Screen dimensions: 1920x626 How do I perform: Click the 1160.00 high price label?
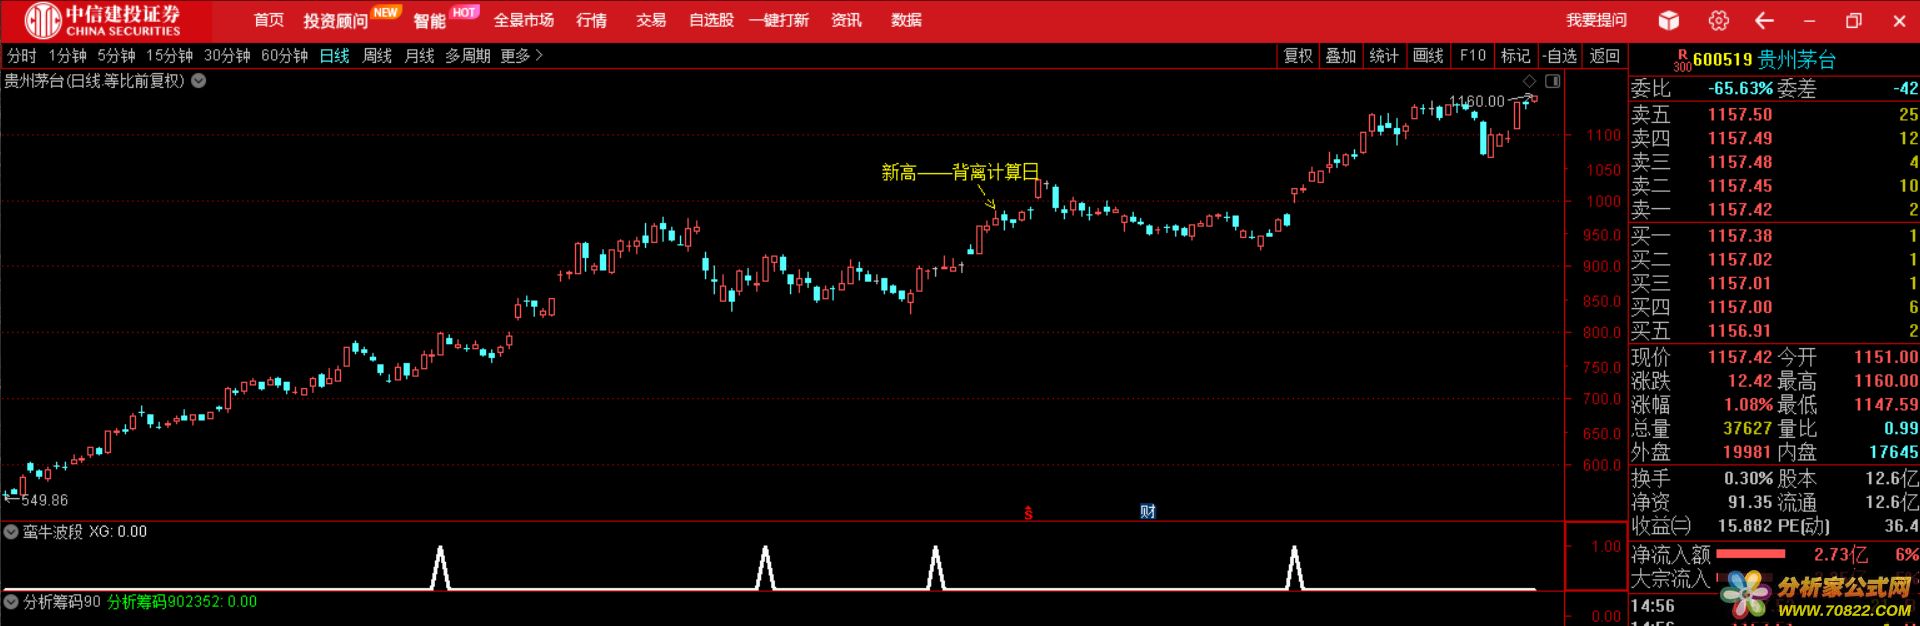click(1476, 101)
